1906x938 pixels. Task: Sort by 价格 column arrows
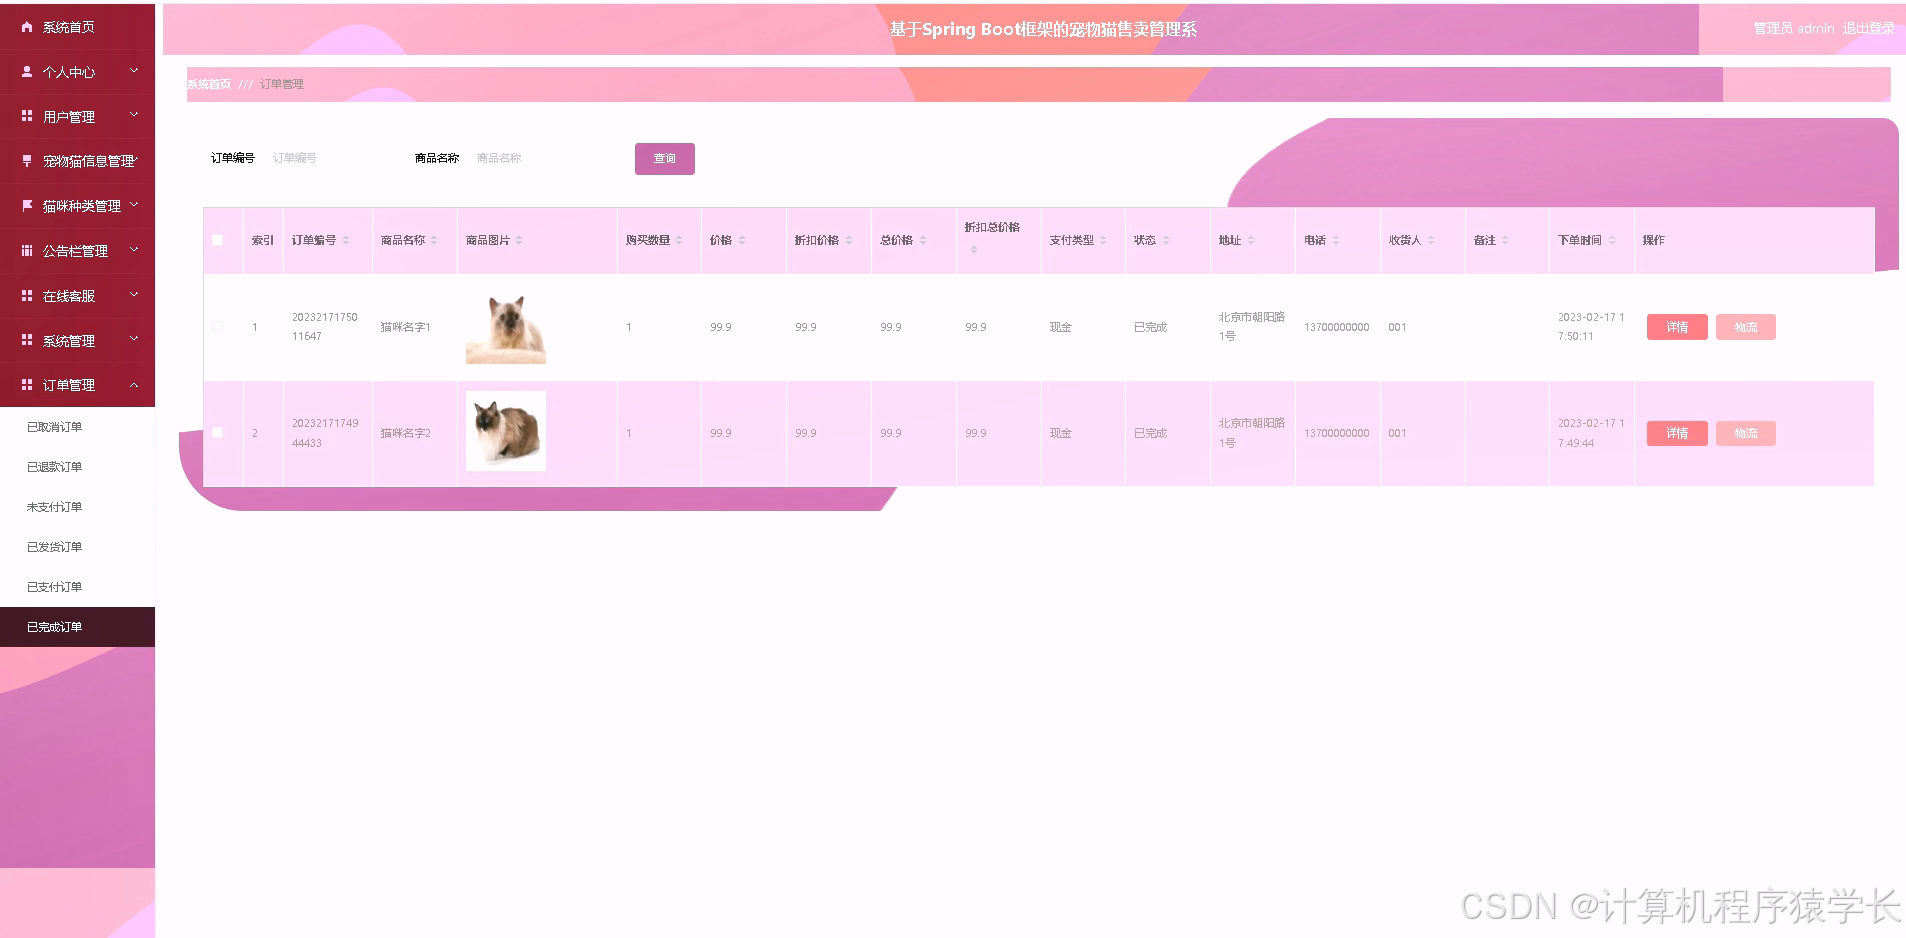(x=742, y=240)
